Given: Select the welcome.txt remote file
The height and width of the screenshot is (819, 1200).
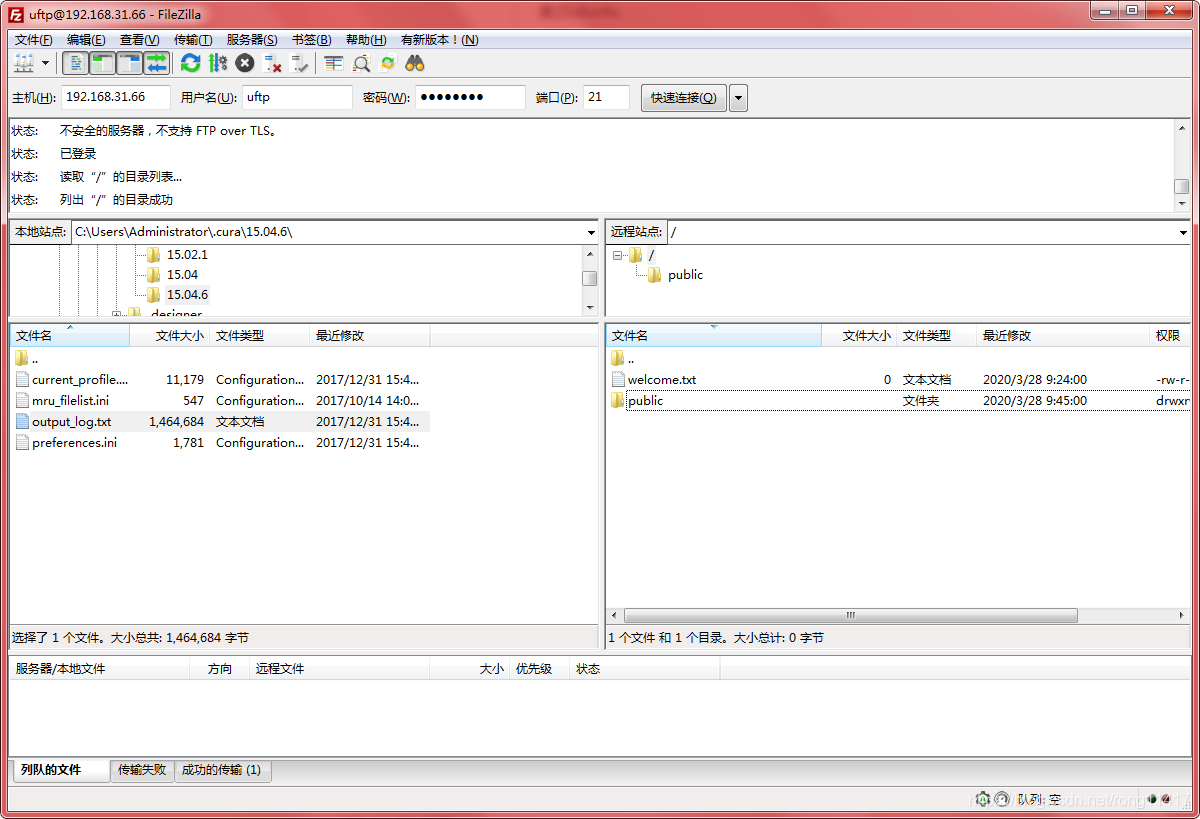Looking at the screenshot, I should click(662, 379).
